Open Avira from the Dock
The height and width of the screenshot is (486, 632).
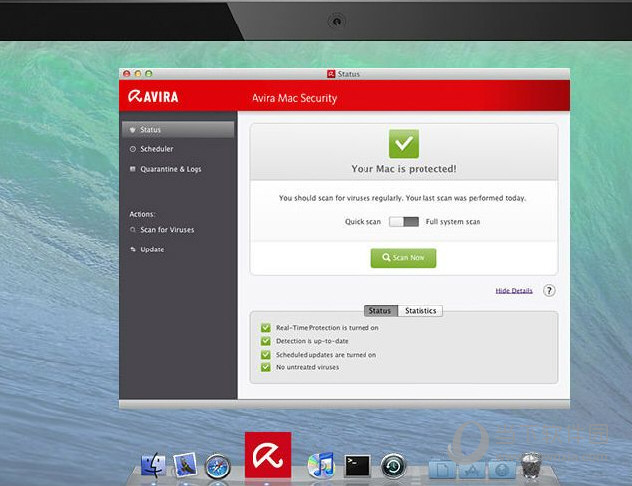tap(268, 455)
